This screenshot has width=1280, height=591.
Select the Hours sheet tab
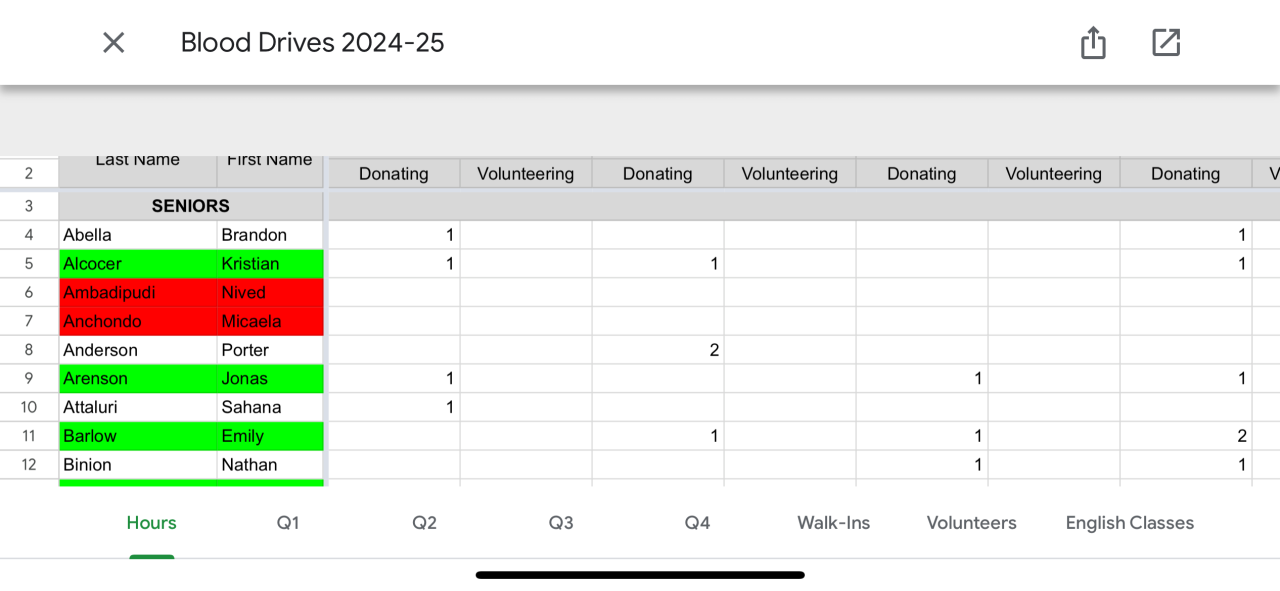(151, 523)
